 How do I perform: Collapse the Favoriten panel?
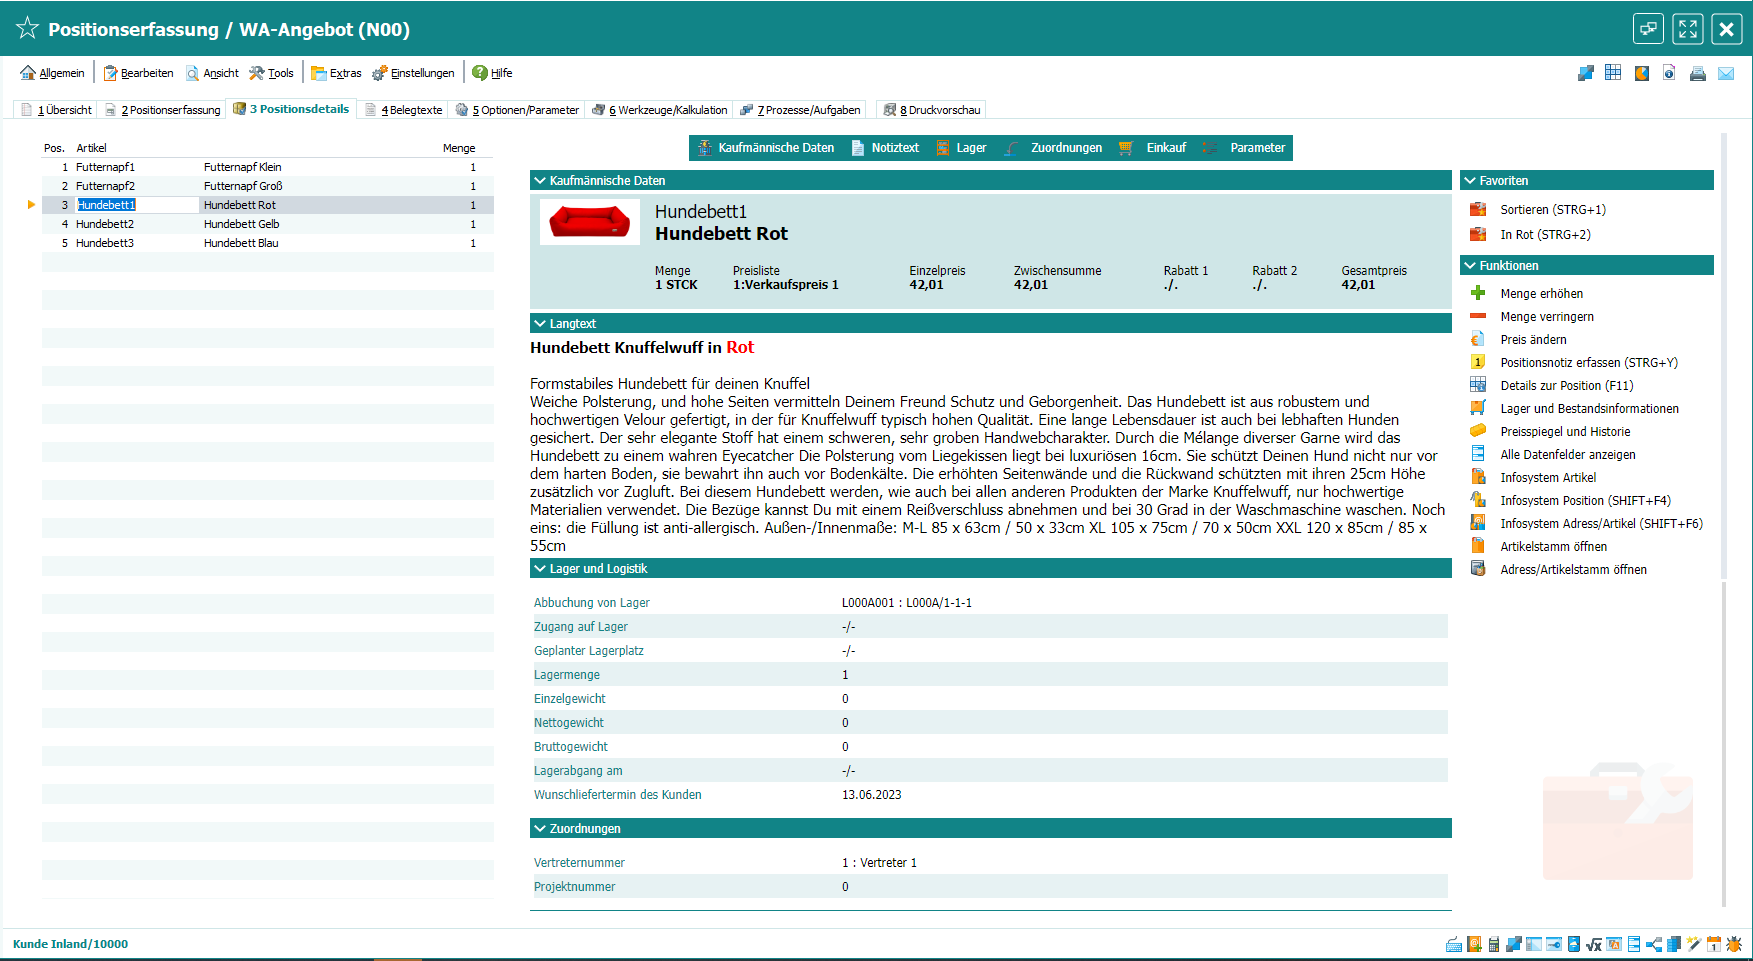1470,181
